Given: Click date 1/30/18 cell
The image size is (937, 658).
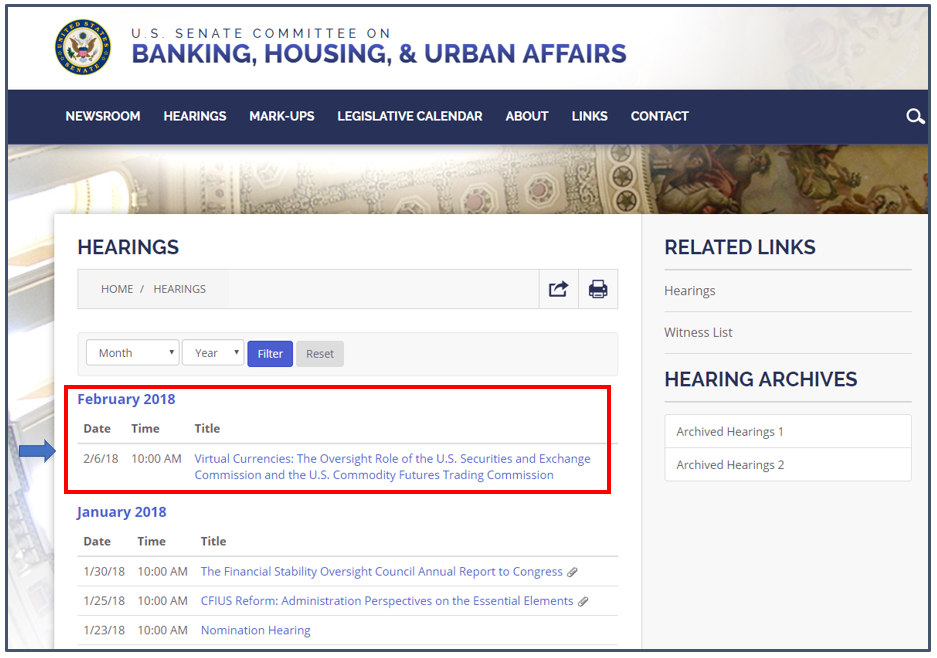Looking at the screenshot, I should (x=104, y=572).
